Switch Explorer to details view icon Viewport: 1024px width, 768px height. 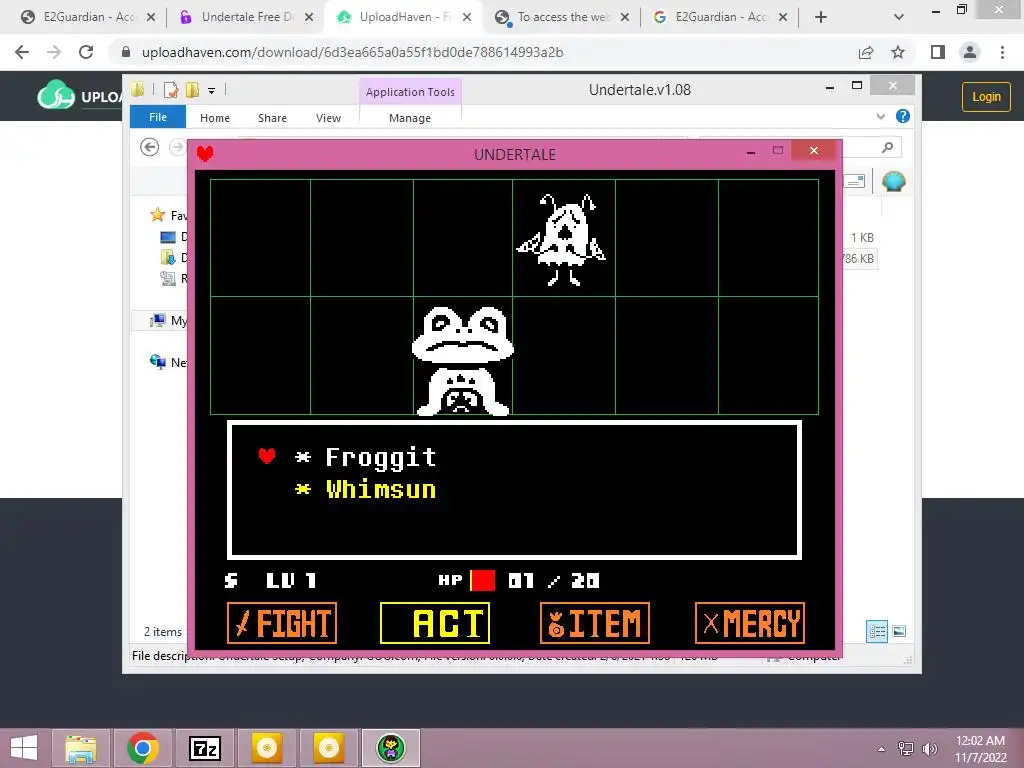(x=876, y=632)
